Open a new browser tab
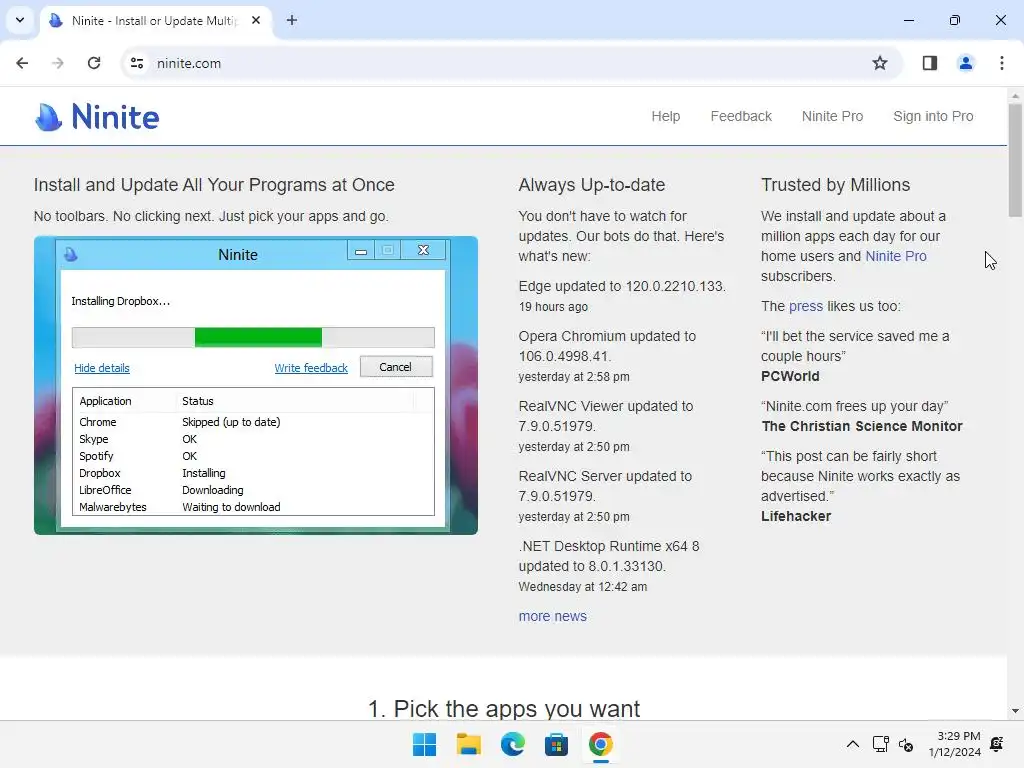This screenshot has width=1024, height=768. point(292,20)
